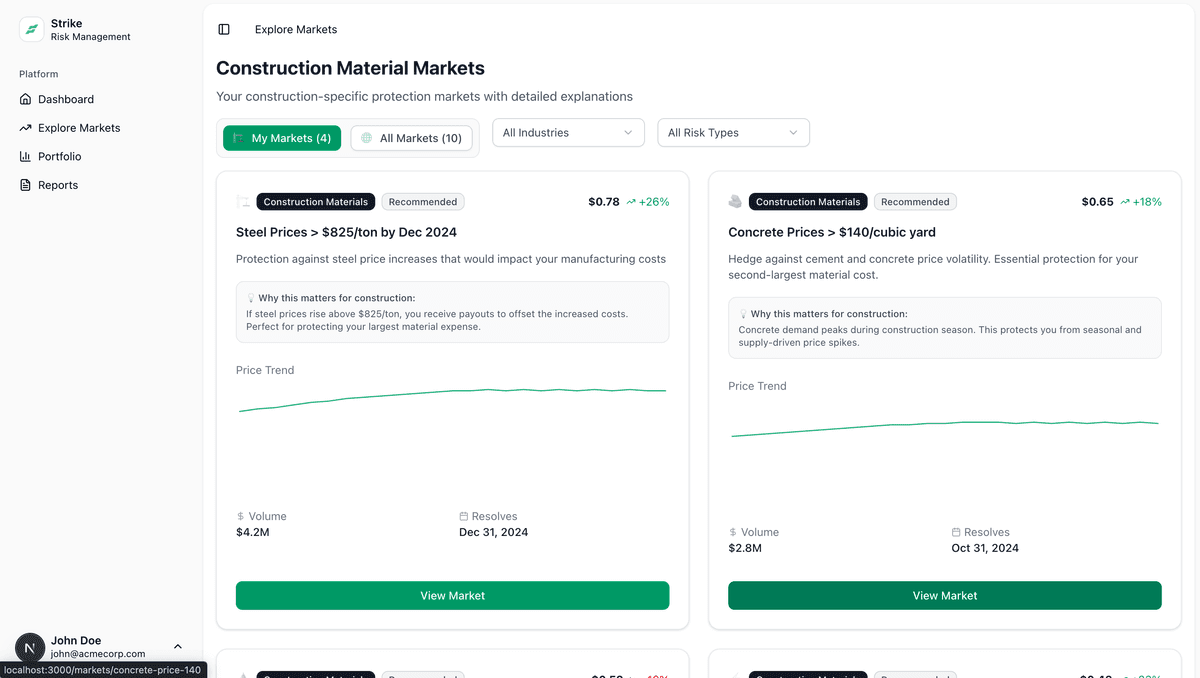Open the All Risk Types dropdown

733,133
